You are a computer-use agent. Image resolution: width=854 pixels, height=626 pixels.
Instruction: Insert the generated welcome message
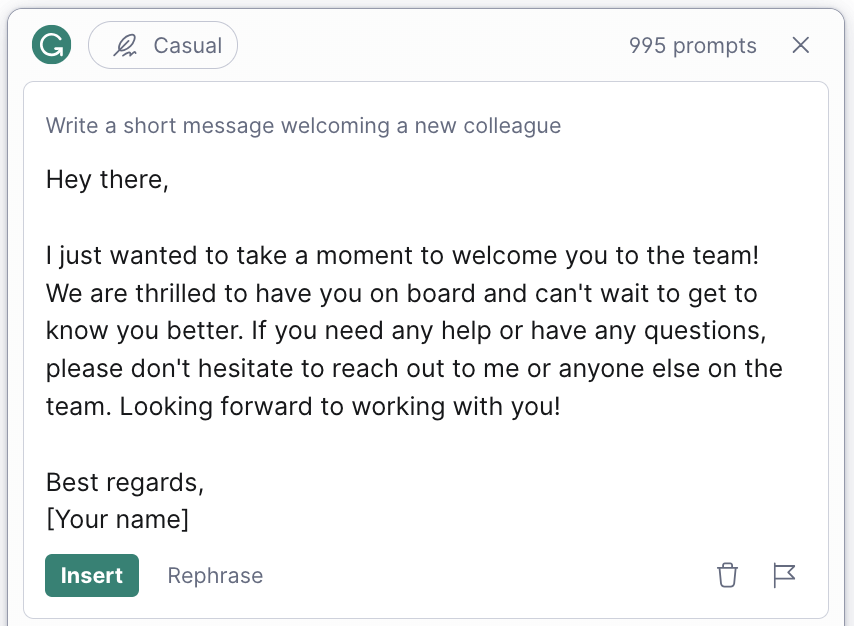[92, 576]
